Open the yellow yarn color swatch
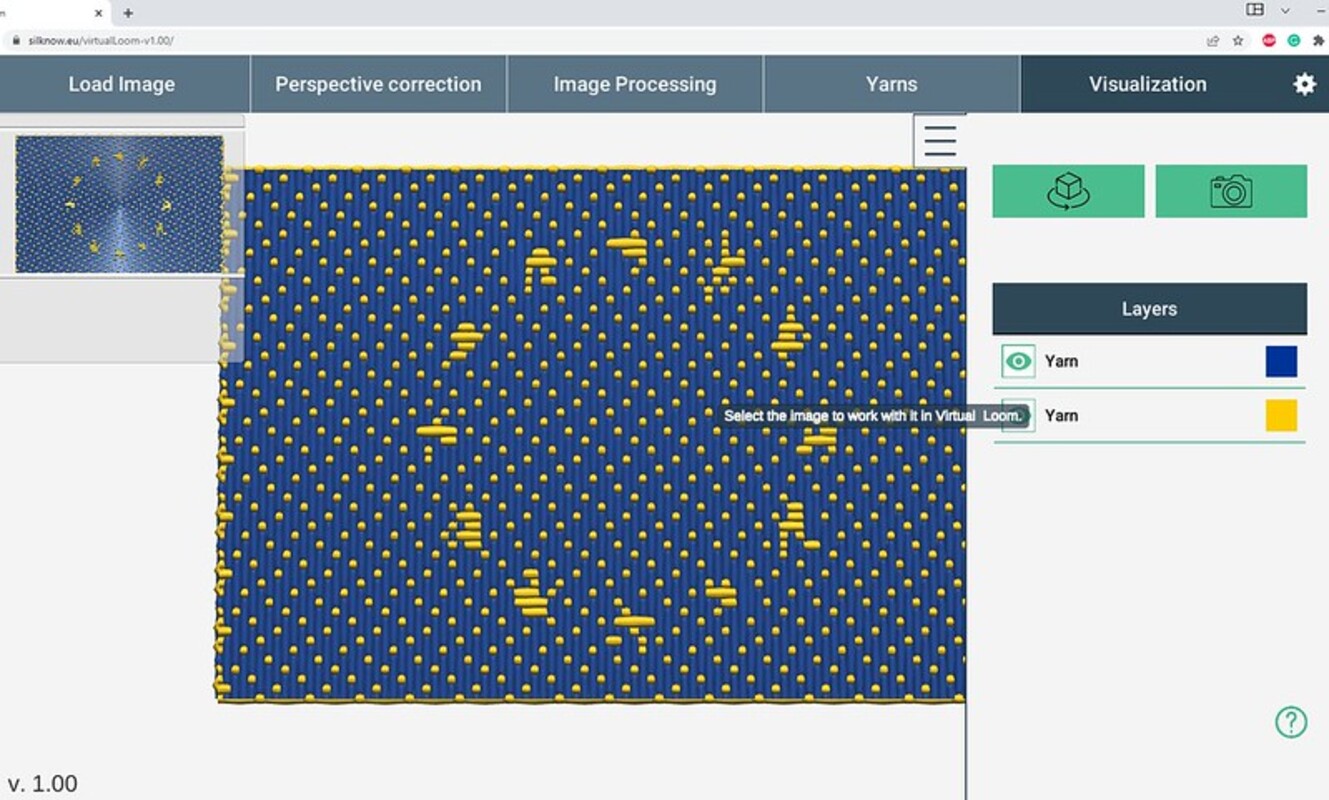The height and width of the screenshot is (800, 1329). (1281, 415)
